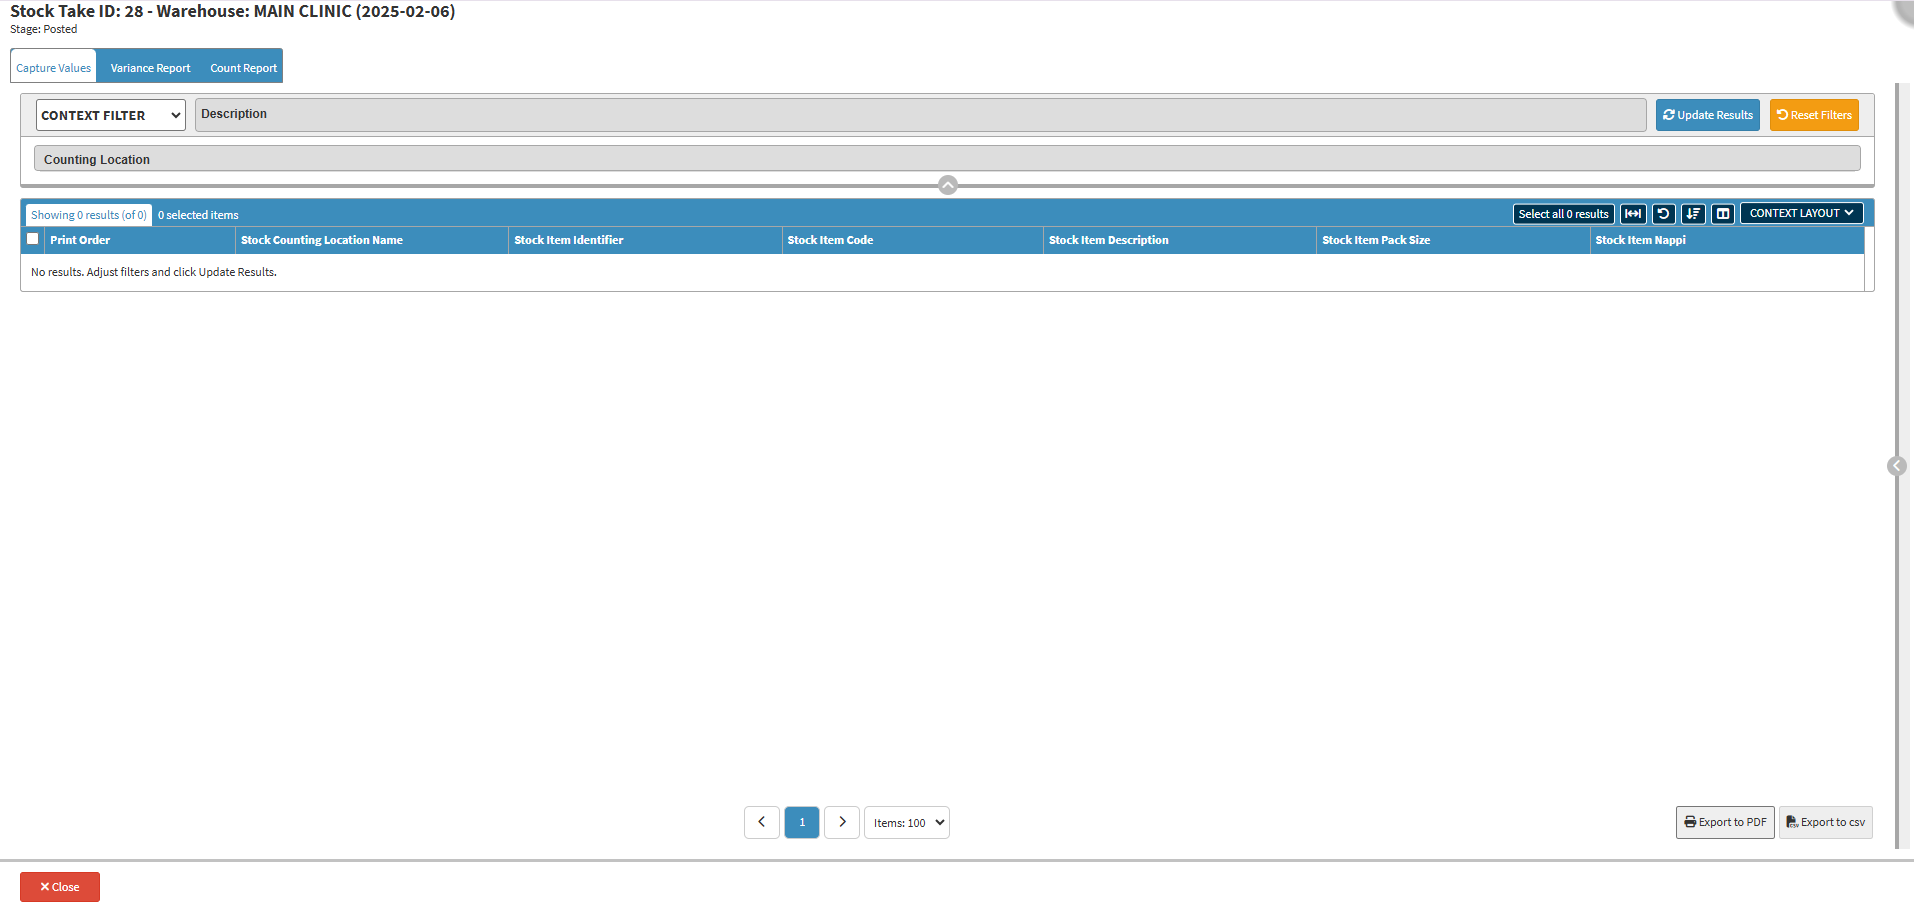
Task: Click the 'Stage: Posted' status text
Action: coord(44,29)
